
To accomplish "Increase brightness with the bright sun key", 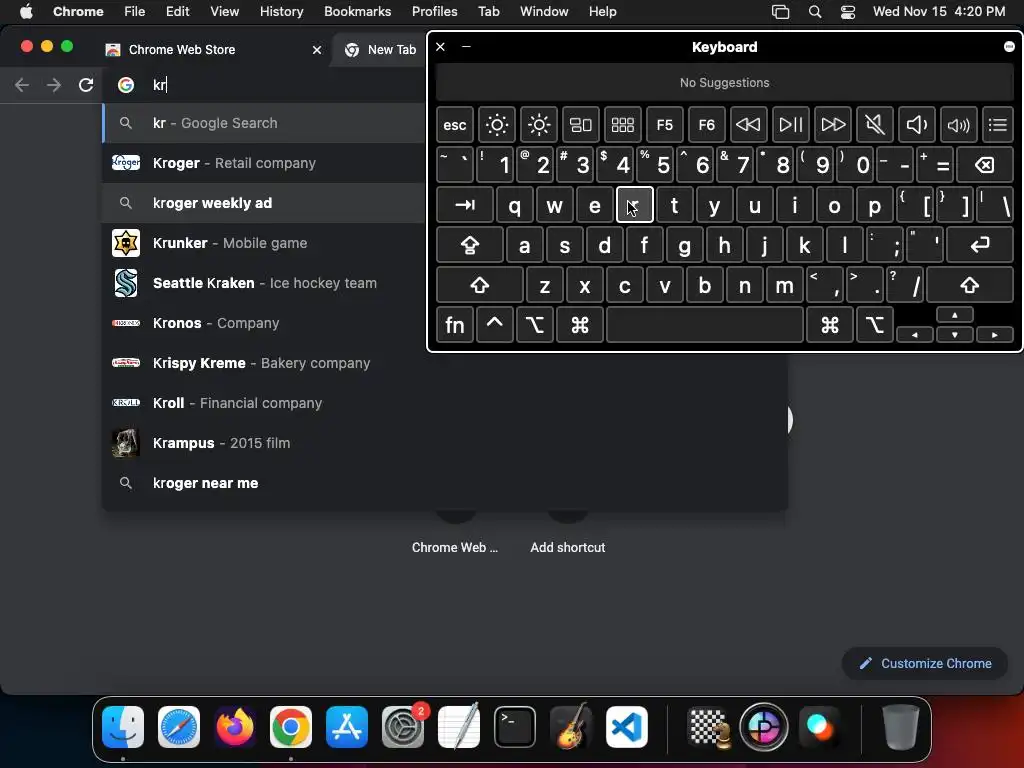I will pyautogui.click(x=539, y=125).
